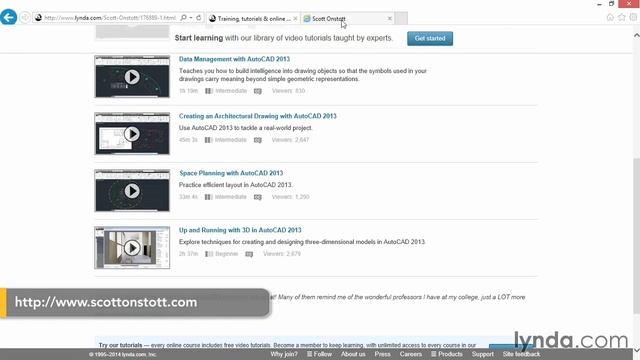The height and width of the screenshot is (360, 640).
Task: Play the Data Management course thumbnail
Action: 132,77
